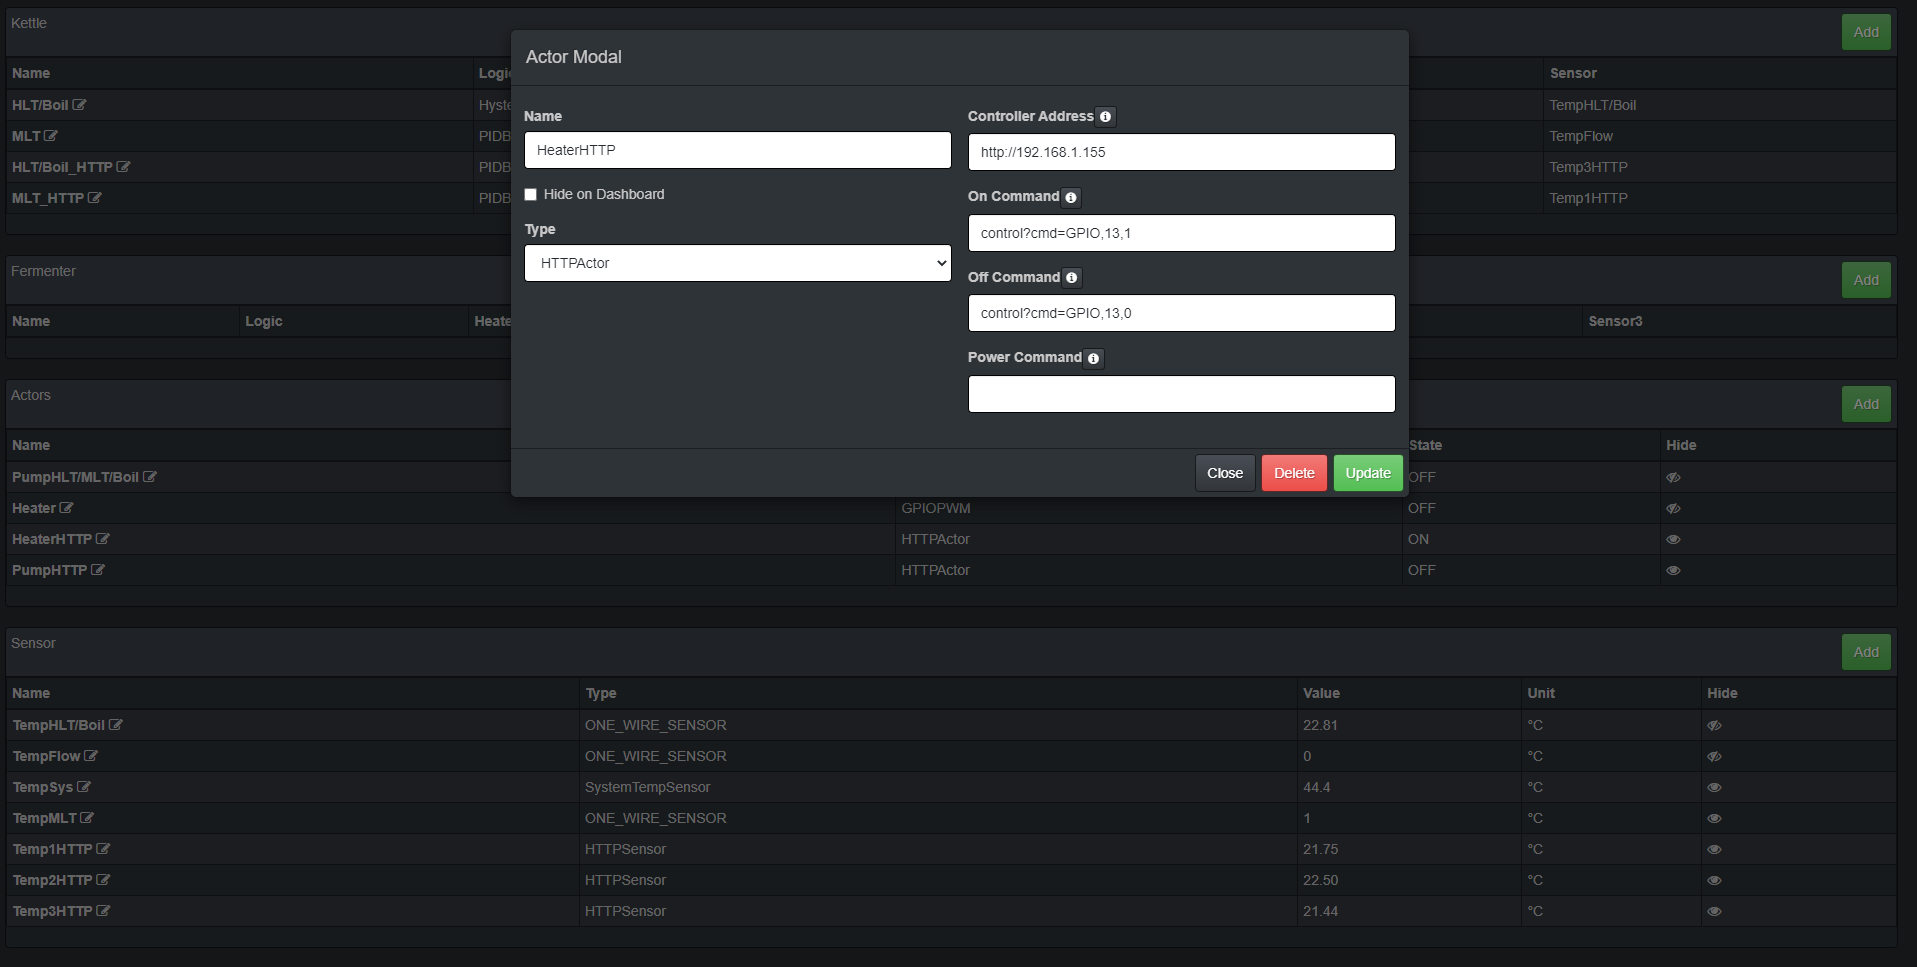Image resolution: width=1917 pixels, height=967 pixels.
Task: Open the Off Command info tooltip icon
Action: pos(1072,278)
